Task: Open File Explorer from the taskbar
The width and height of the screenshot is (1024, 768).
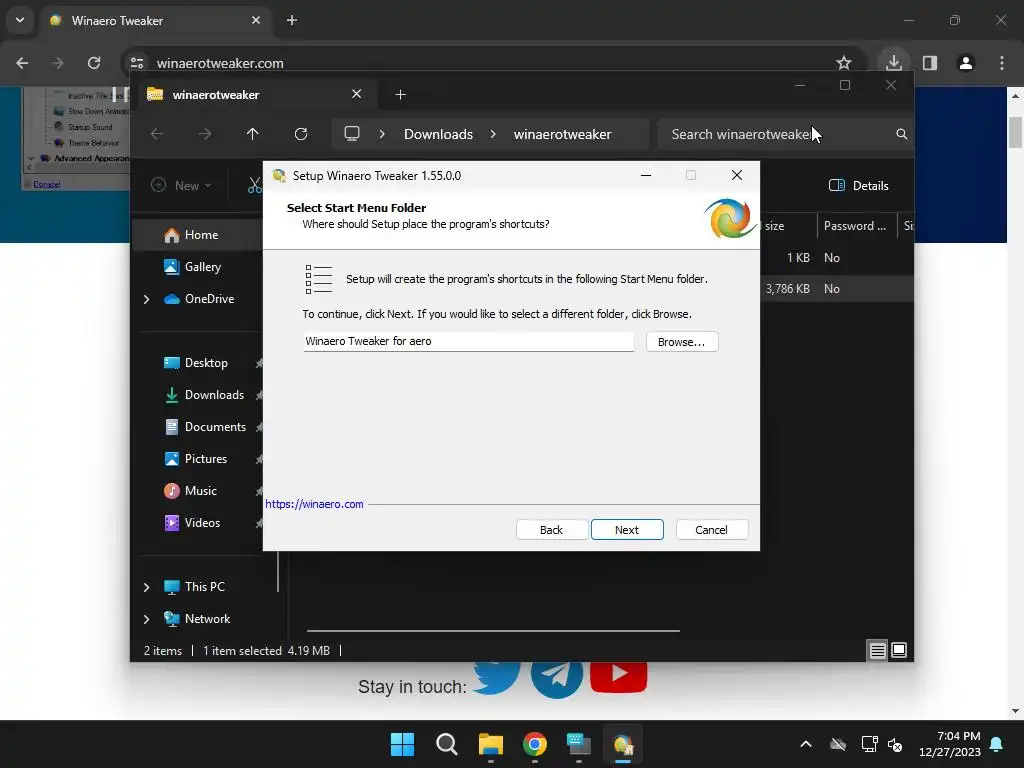Action: [490, 744]
